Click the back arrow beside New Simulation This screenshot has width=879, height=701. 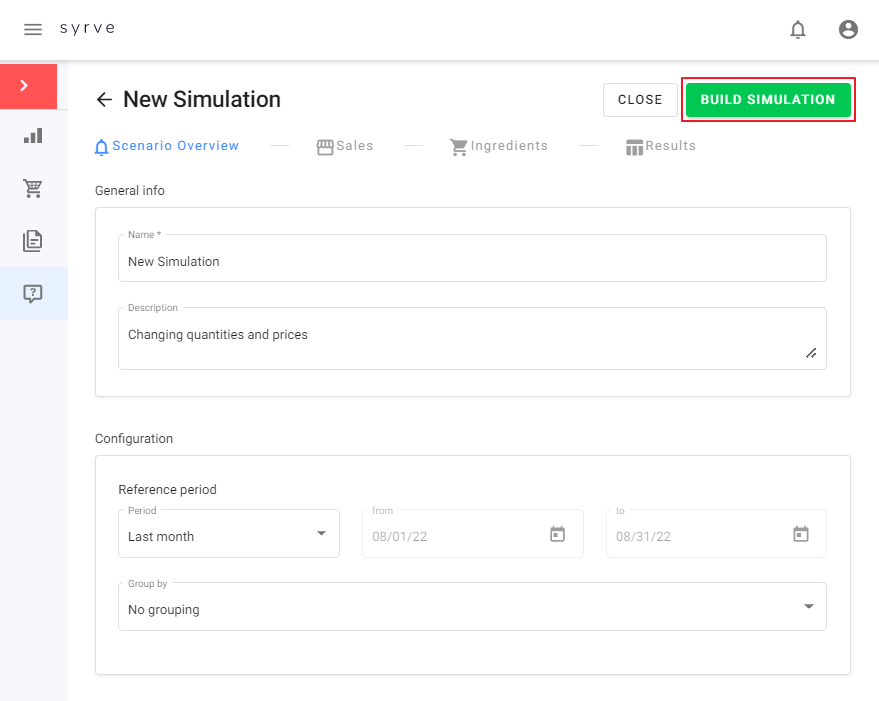[104, 99]
